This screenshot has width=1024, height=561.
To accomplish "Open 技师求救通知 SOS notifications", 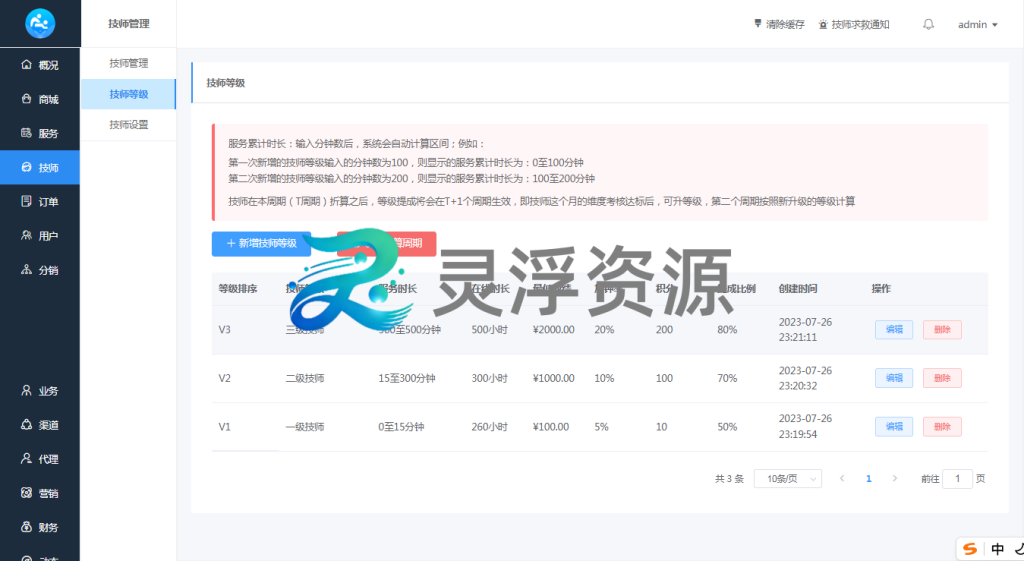I will point(854,24).
